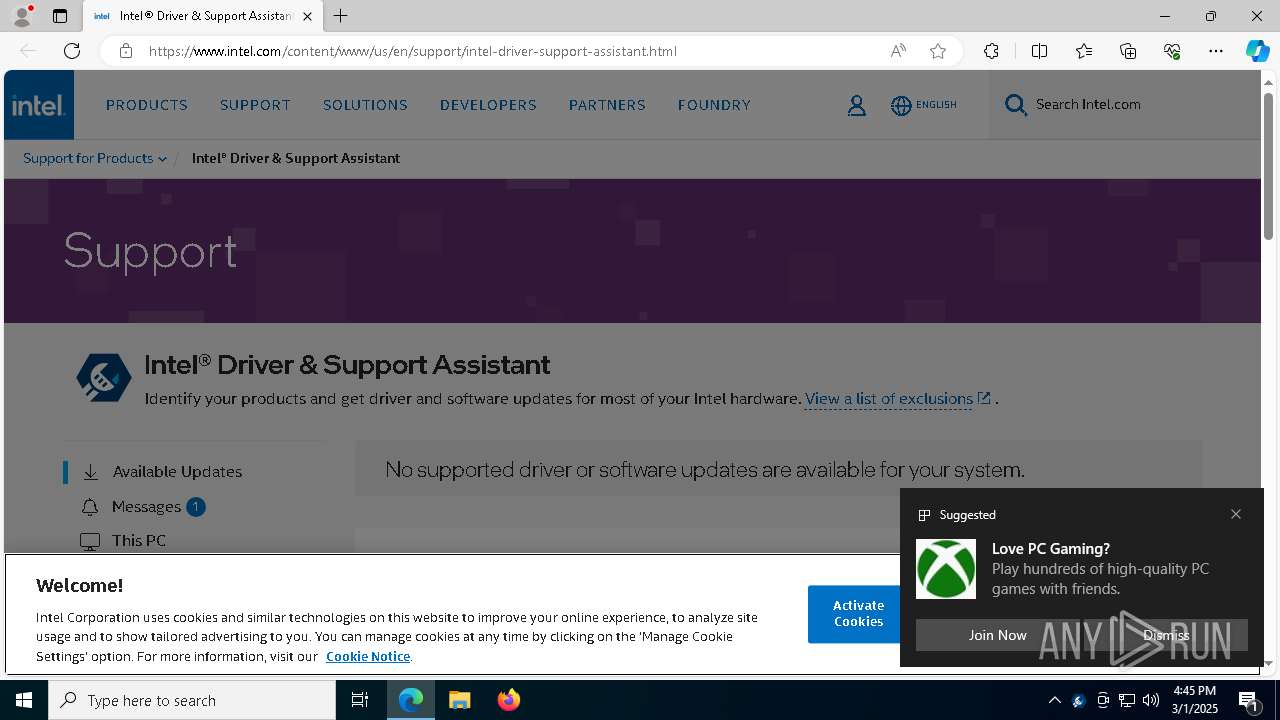
Task: Click the browser address bar URL
Action: (x=413, y=51)
